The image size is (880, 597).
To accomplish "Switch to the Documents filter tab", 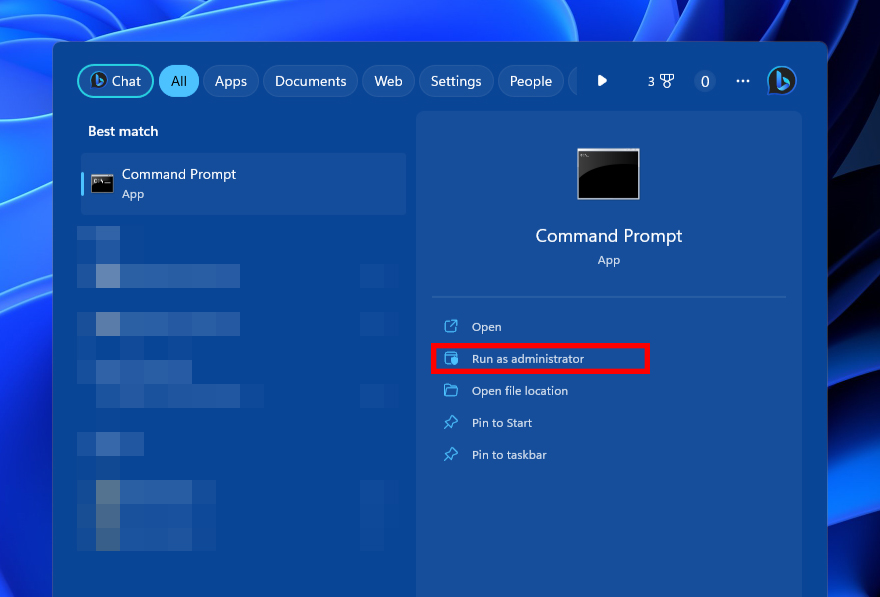I will pyautogui.click(x=310, y=81).
